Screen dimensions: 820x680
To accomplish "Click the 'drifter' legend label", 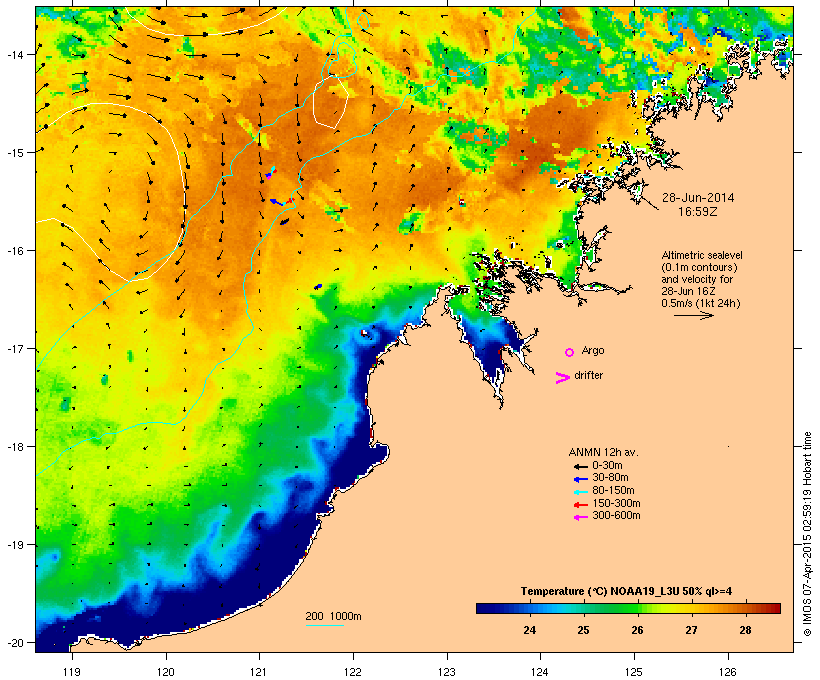I will [x=588, y=375].
